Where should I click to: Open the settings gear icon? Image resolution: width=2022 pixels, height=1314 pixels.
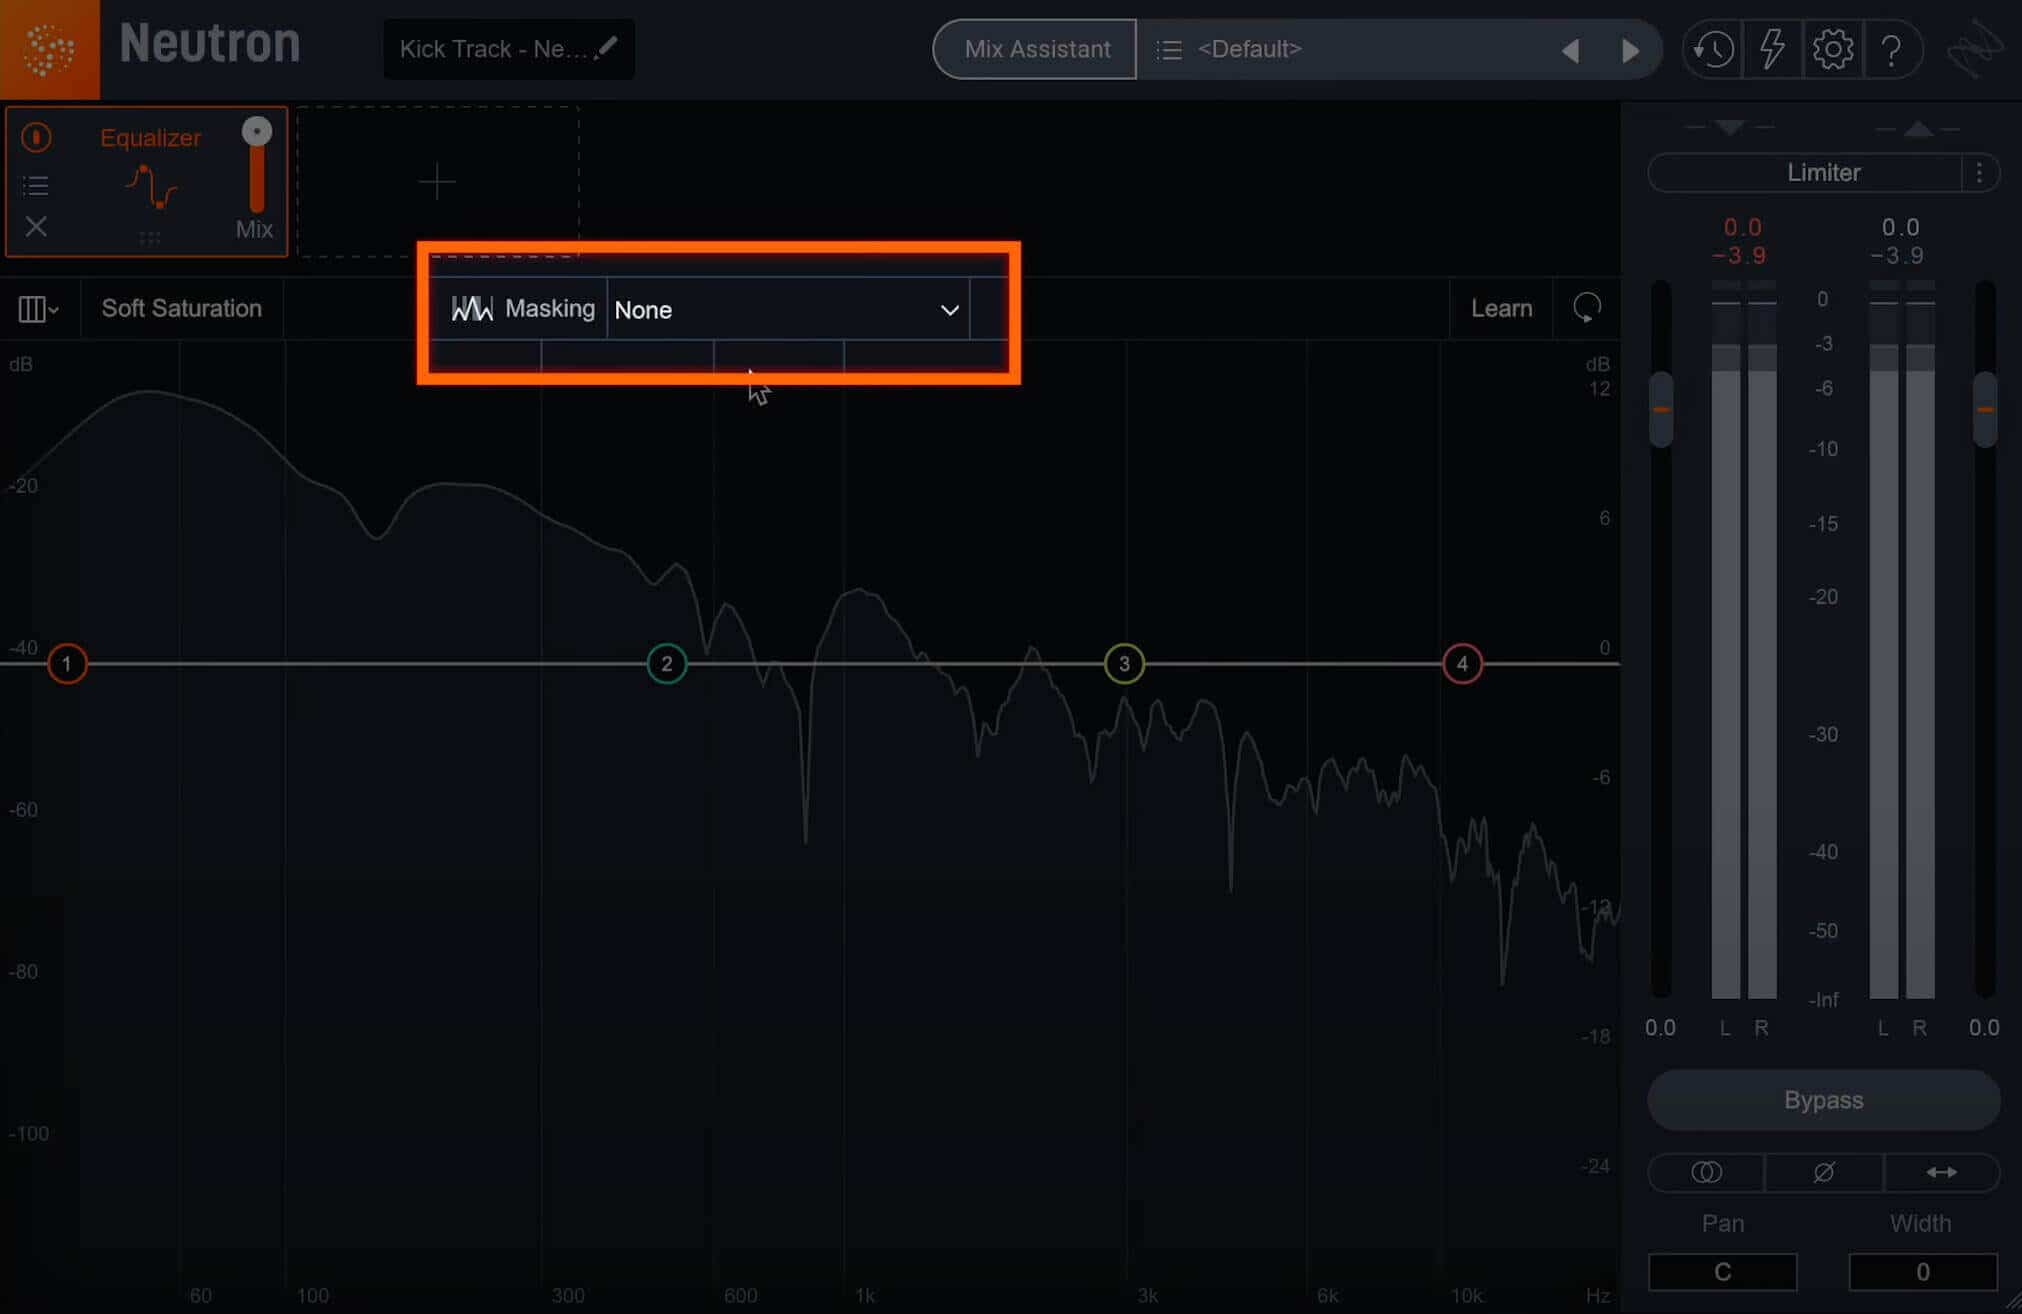click(x=1832, y=49)
